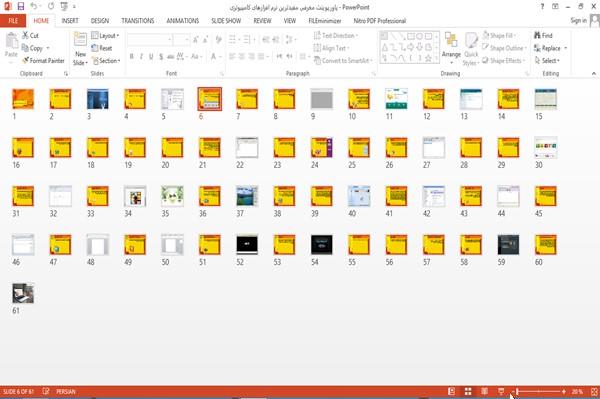Image resolution: width=600 pixels, height=399 pixels.
Task: Click the New Slide button
Action: tap(80, 49)
